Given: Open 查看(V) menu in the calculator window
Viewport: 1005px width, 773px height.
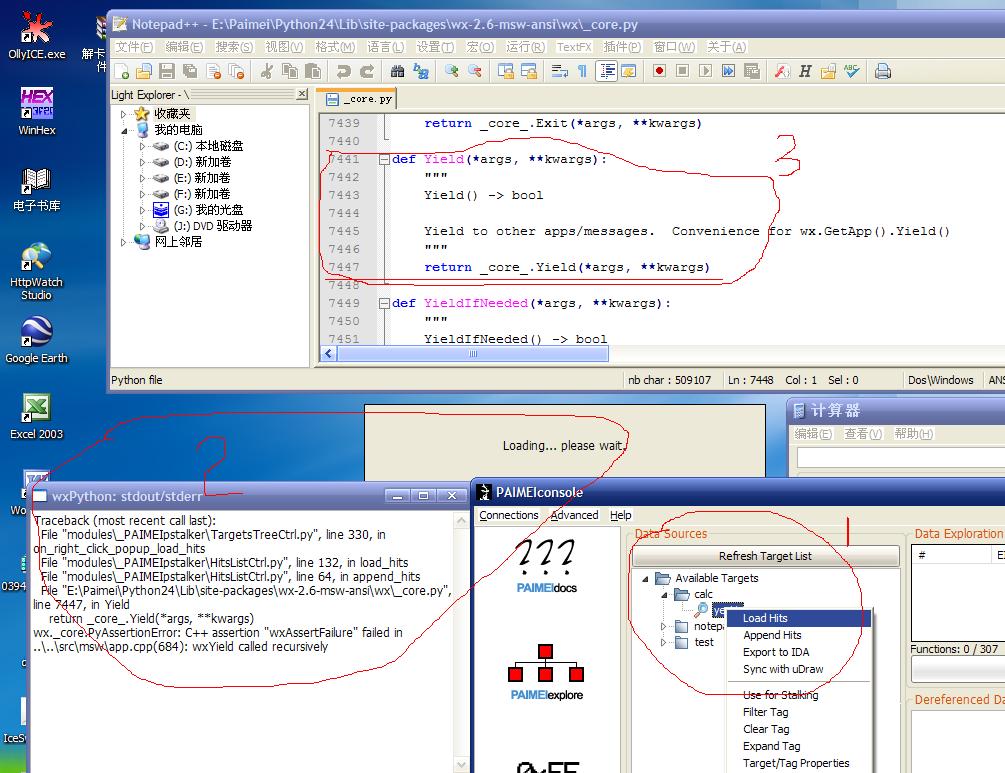Looking at the screenshot, I should [x=863, y=434].
